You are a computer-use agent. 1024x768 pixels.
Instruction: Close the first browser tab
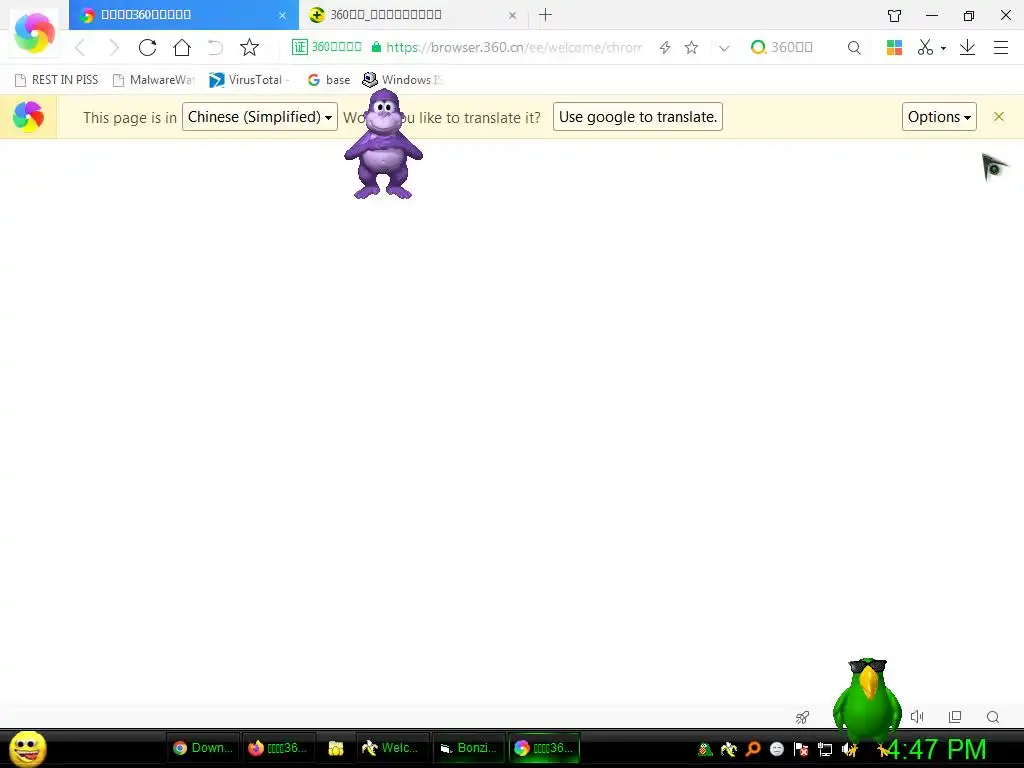coord(282,15)
